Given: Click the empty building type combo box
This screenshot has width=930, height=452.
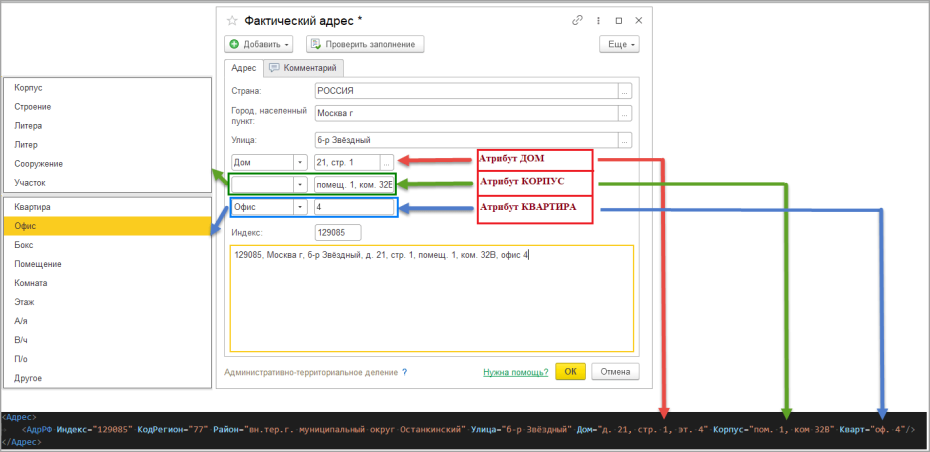Looking at the screenshot, I should (263, 184).
